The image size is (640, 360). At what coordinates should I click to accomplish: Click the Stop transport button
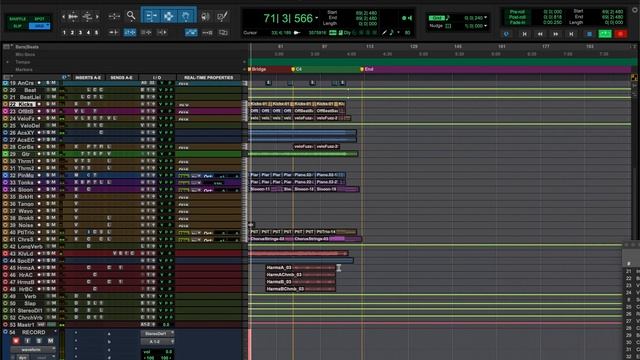pyautogui.click(x=589, y=34)
